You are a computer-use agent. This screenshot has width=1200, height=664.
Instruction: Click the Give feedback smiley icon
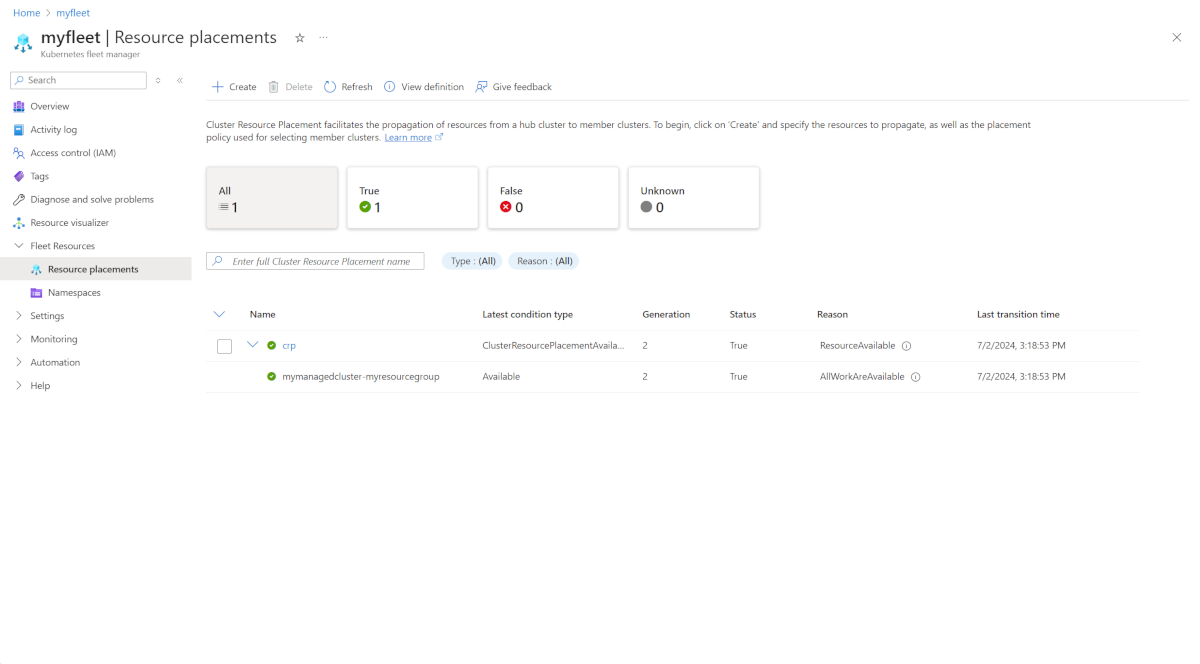click(480, 87)
